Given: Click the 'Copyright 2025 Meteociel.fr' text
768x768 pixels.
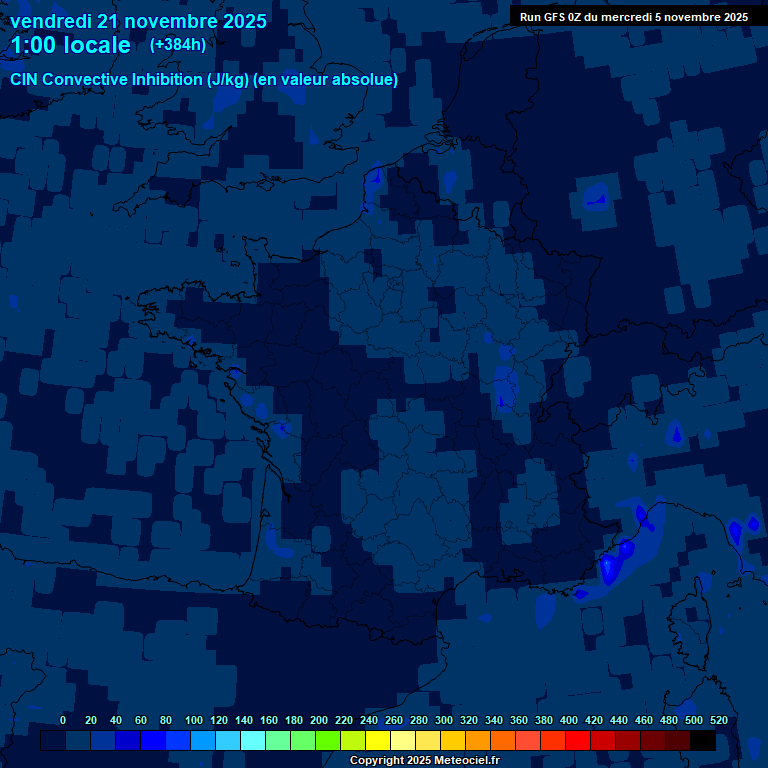Looking at the screenshot, I should pos(425,760).
